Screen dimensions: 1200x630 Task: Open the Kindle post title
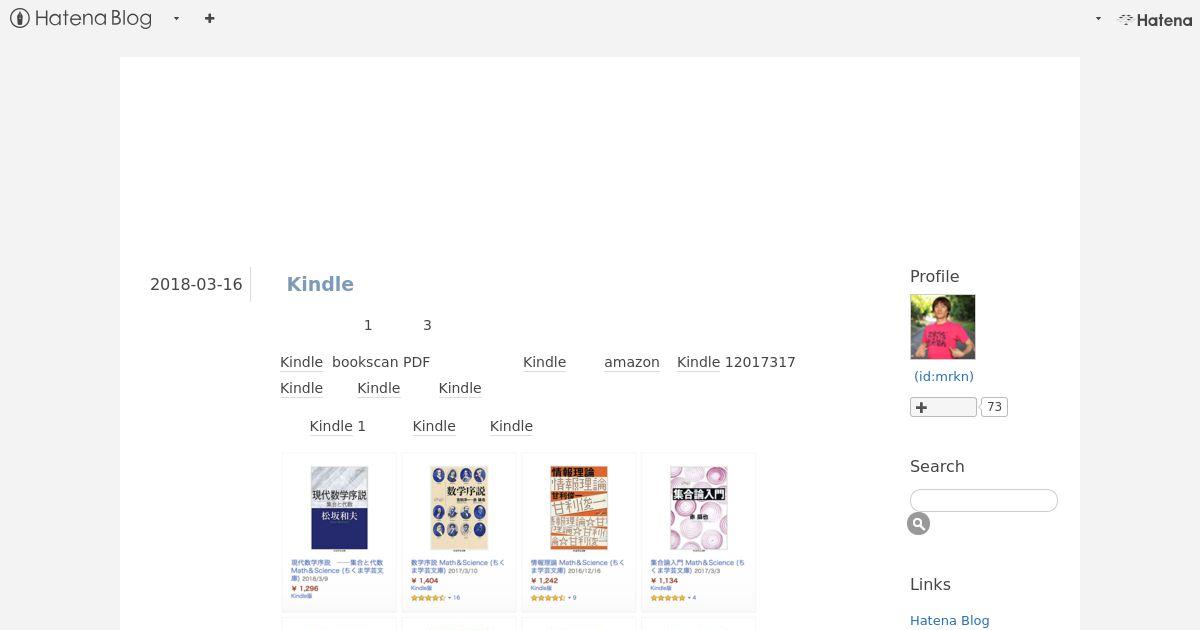320,284
